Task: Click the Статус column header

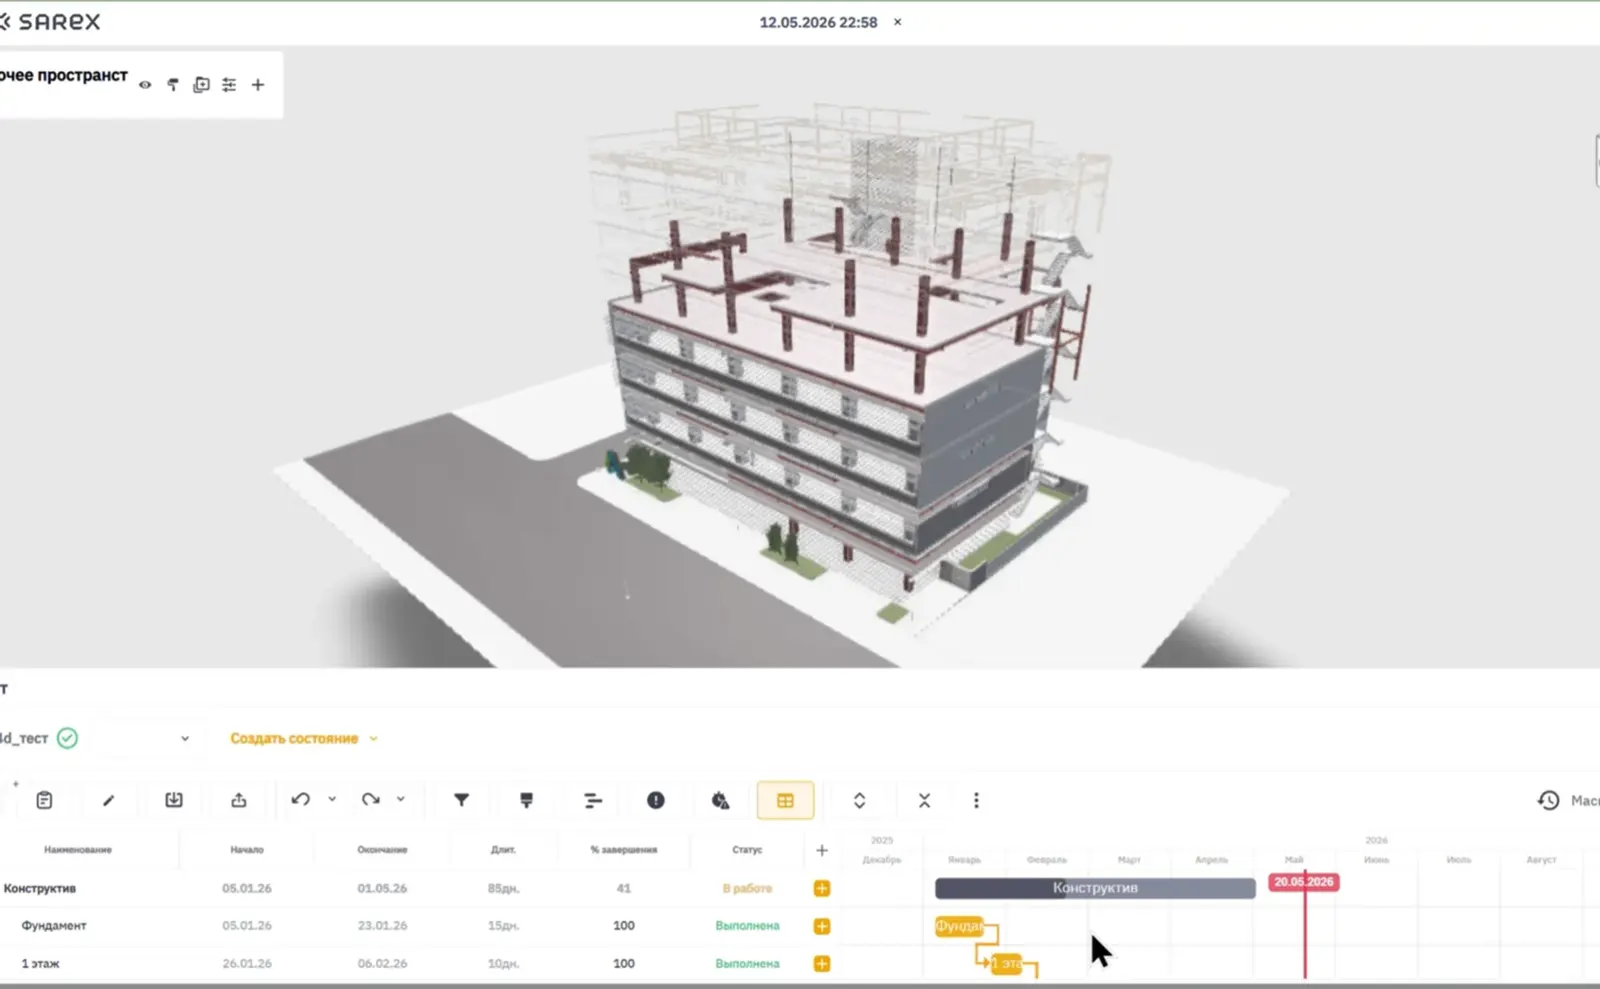Action: click(747, 850)
